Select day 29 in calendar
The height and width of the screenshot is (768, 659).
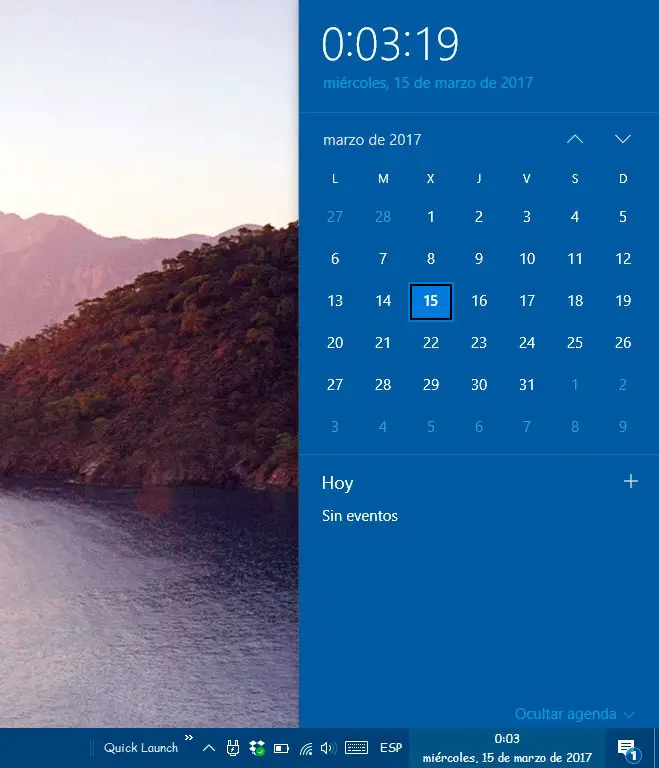pos(431,385)
